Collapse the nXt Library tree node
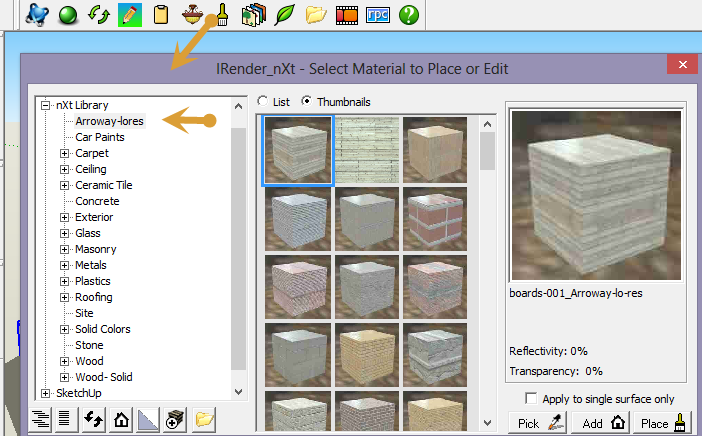Screen dimensions: 702x436 pyautogui.click(x=45, y=105)
